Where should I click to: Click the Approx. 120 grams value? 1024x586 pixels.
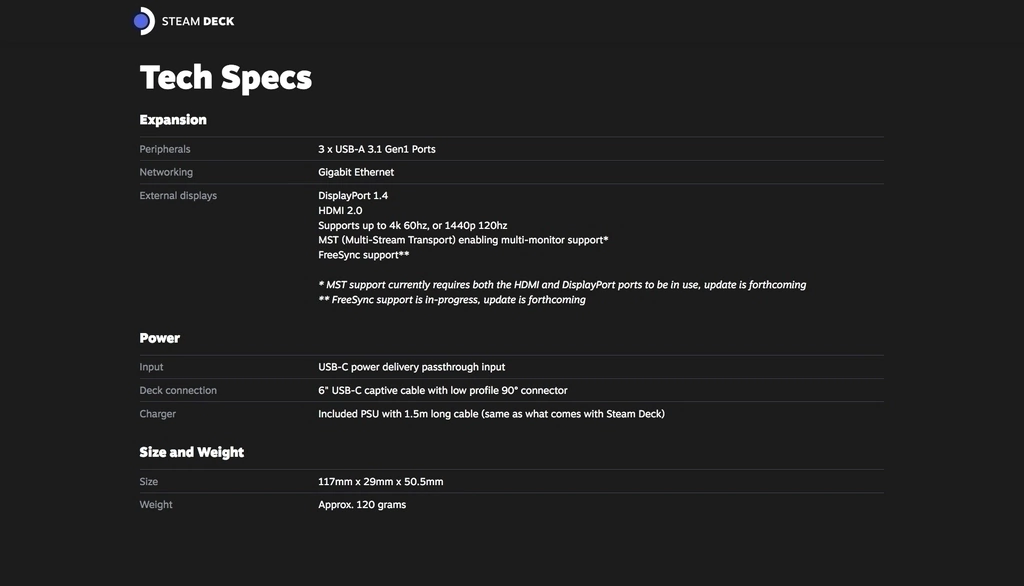[362, 504]
